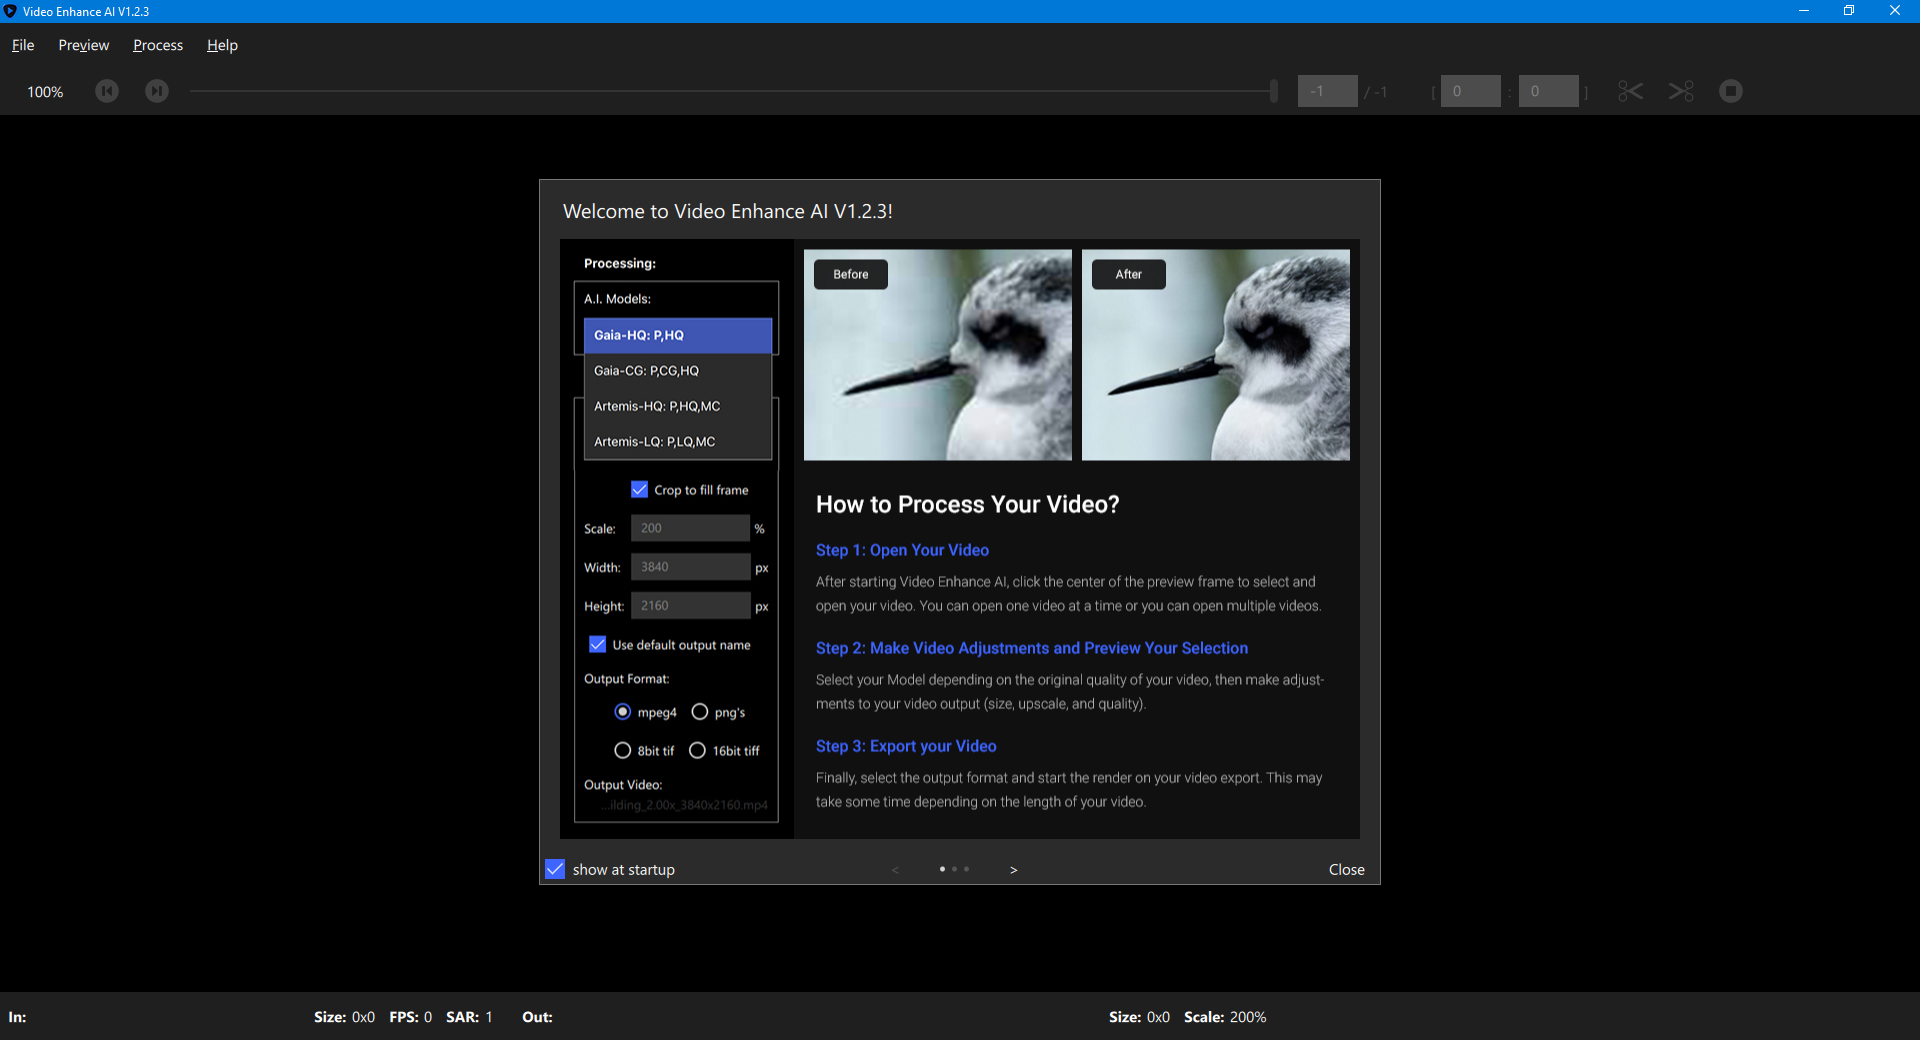Click the Scale: 200% status text
Image resolution: width=1920 pixels, height=1040 pixels.
(x=1225, y=1017)
